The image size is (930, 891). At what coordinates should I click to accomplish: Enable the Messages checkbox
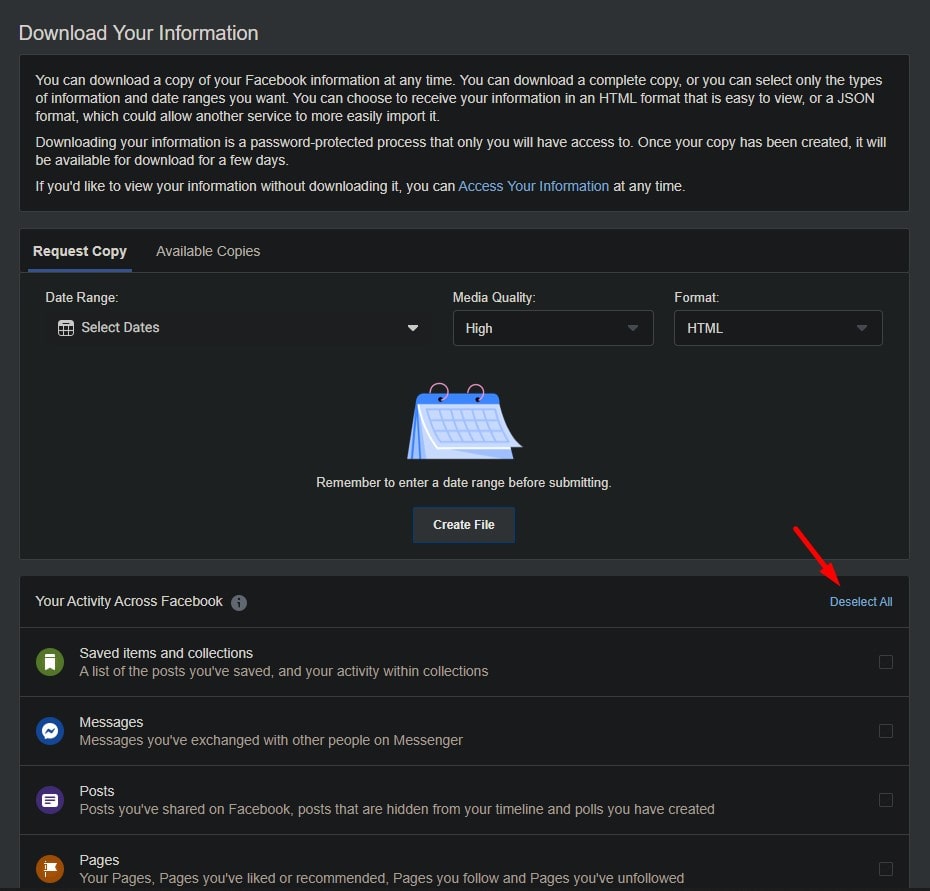click(x=885, y=731)
